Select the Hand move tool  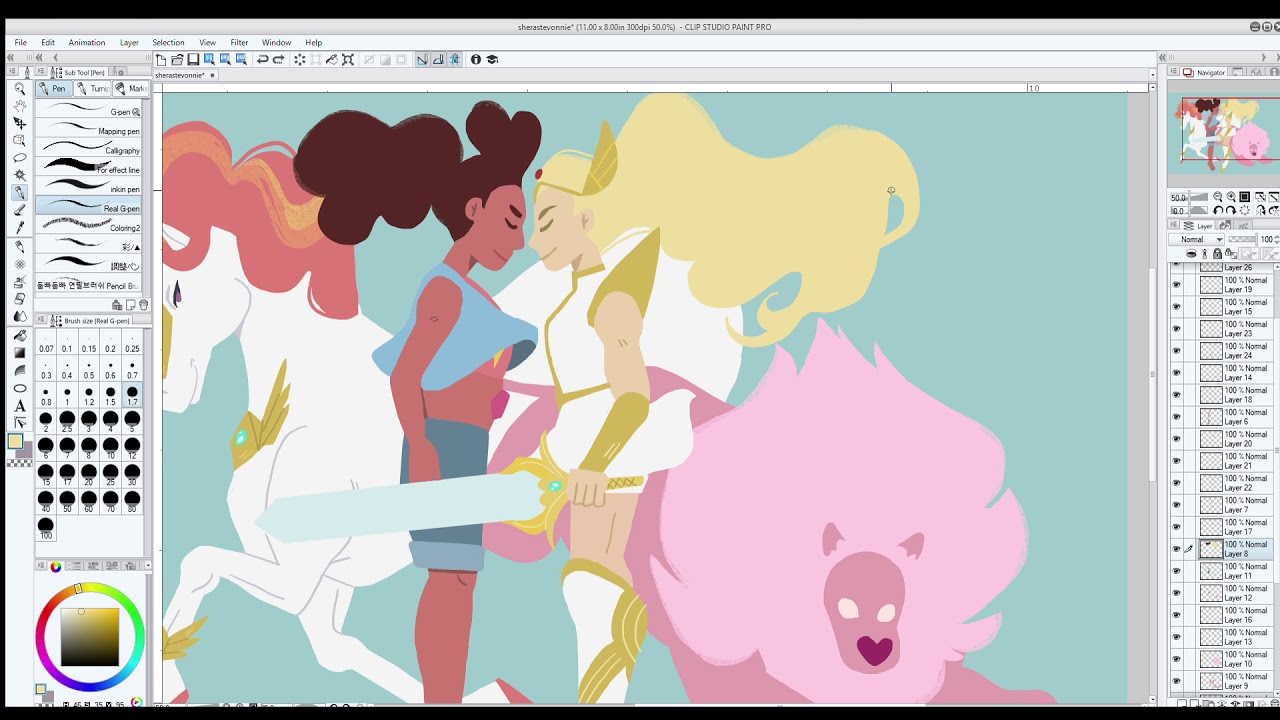tap(19, 106)
